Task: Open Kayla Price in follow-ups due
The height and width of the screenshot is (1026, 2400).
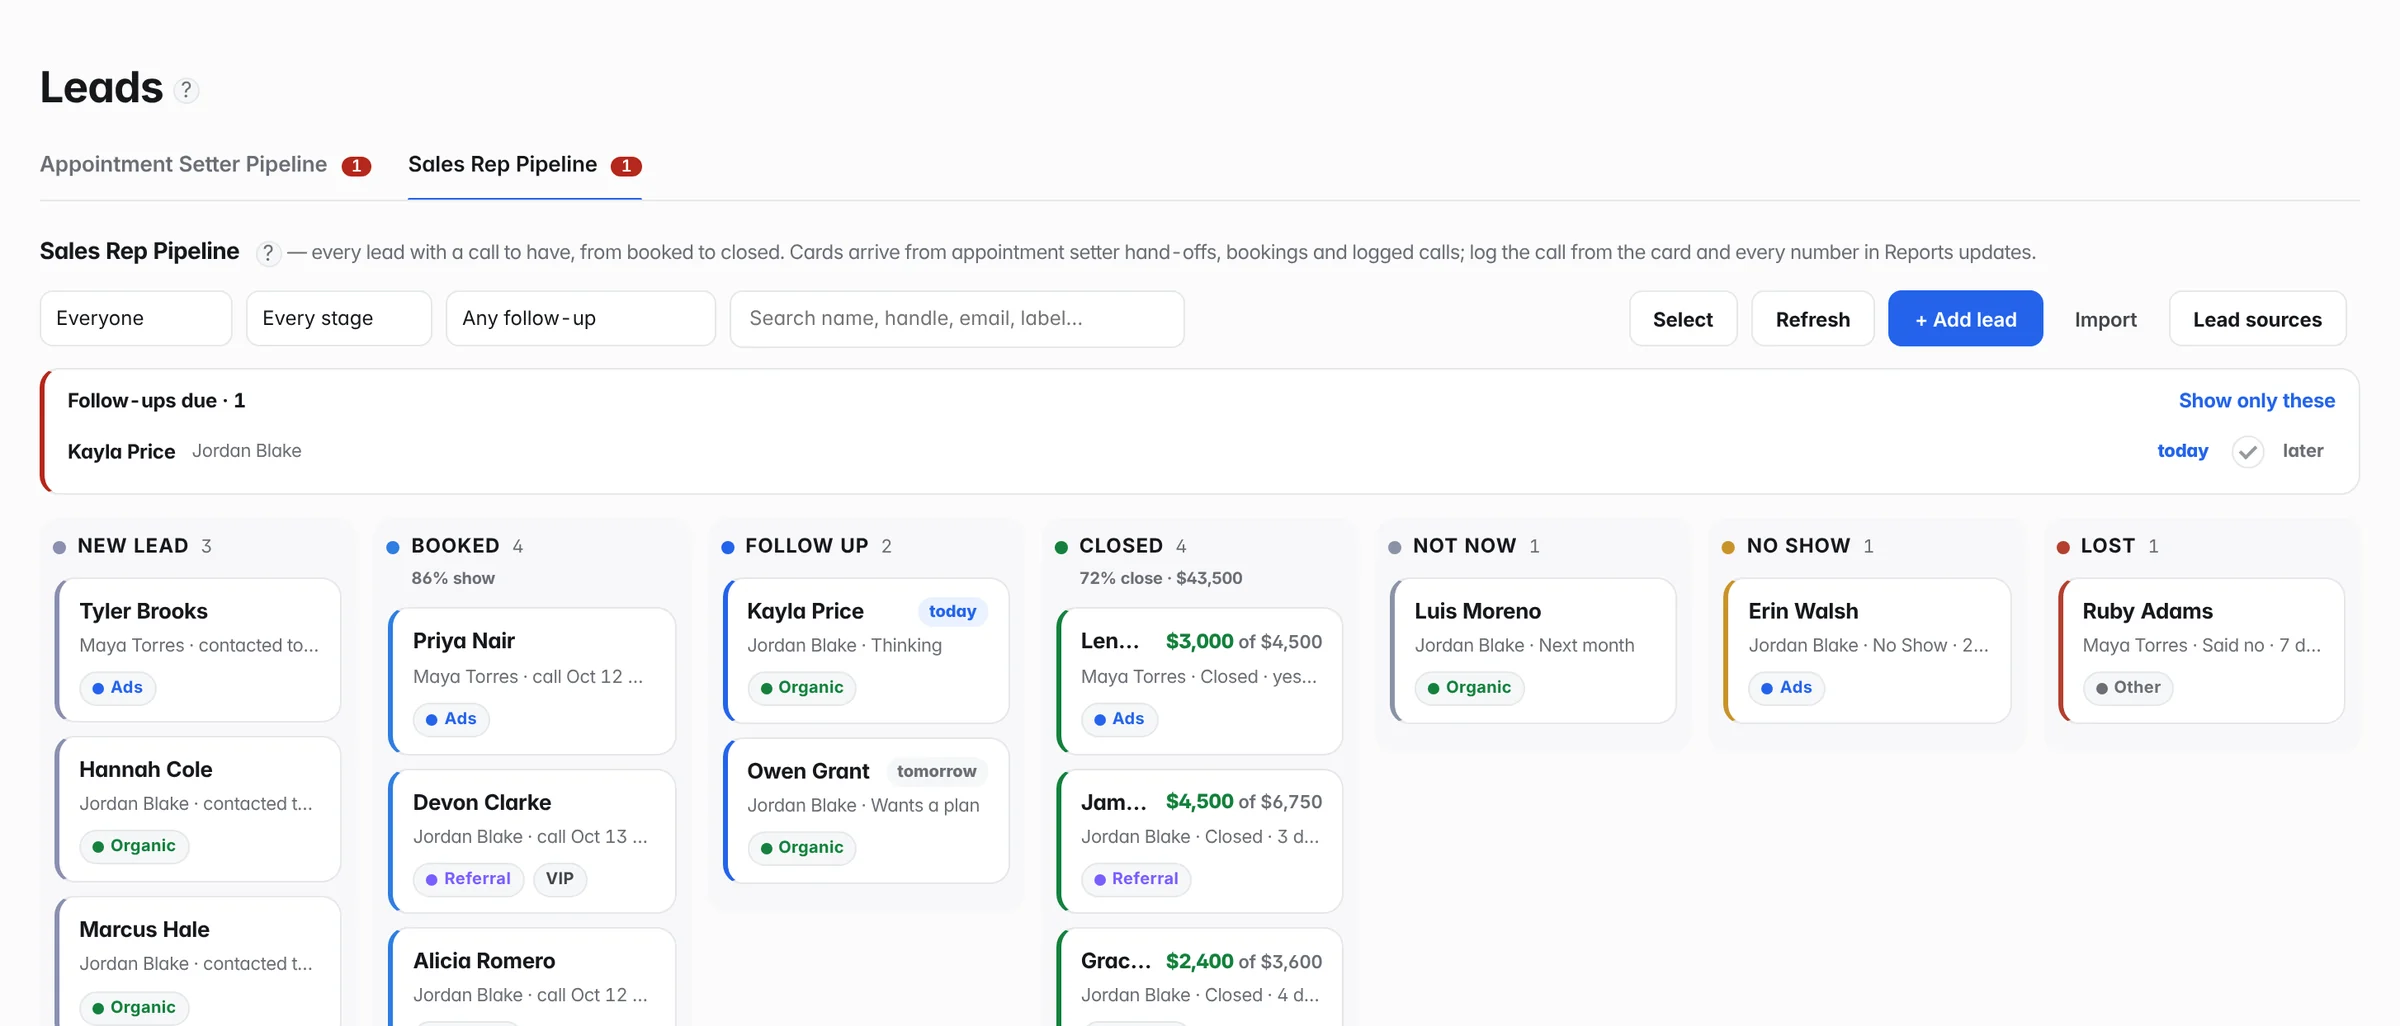Action: pos(121,452)
